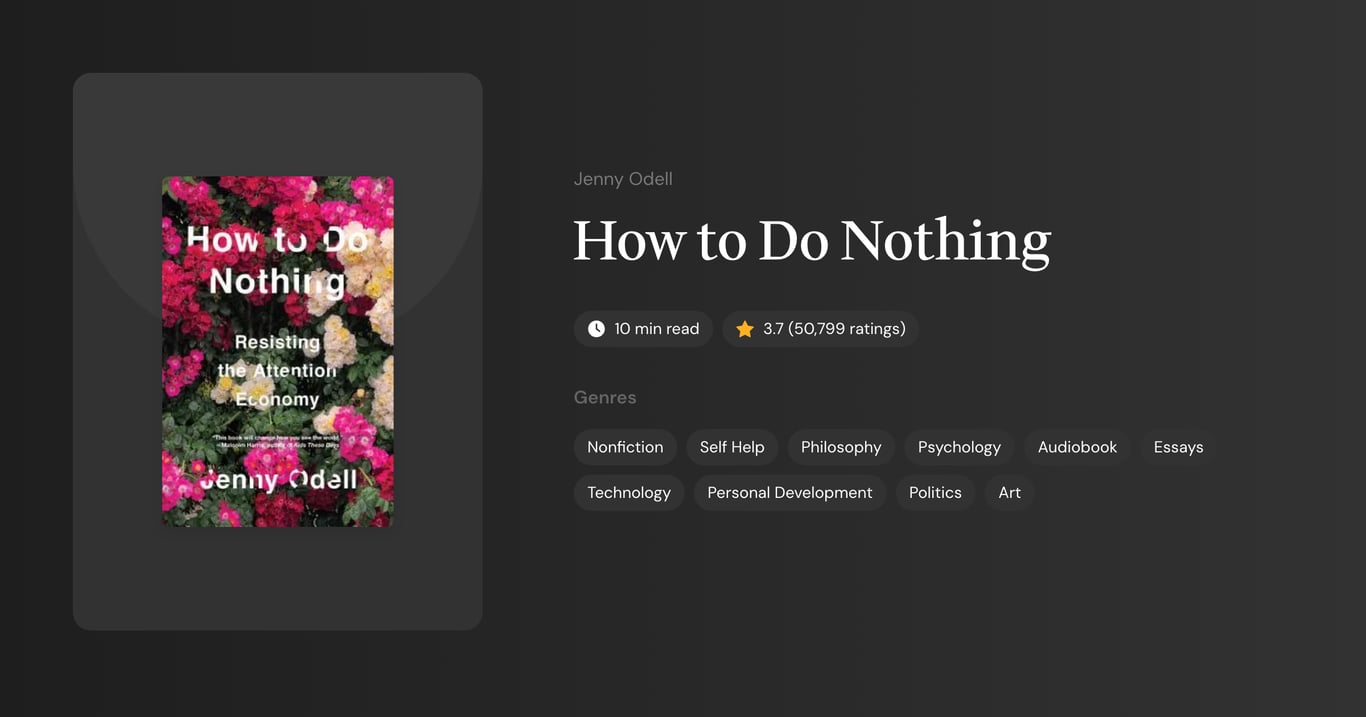Click the clock icon next to reading time
The image size is (1366, 717).
point(595,328)
